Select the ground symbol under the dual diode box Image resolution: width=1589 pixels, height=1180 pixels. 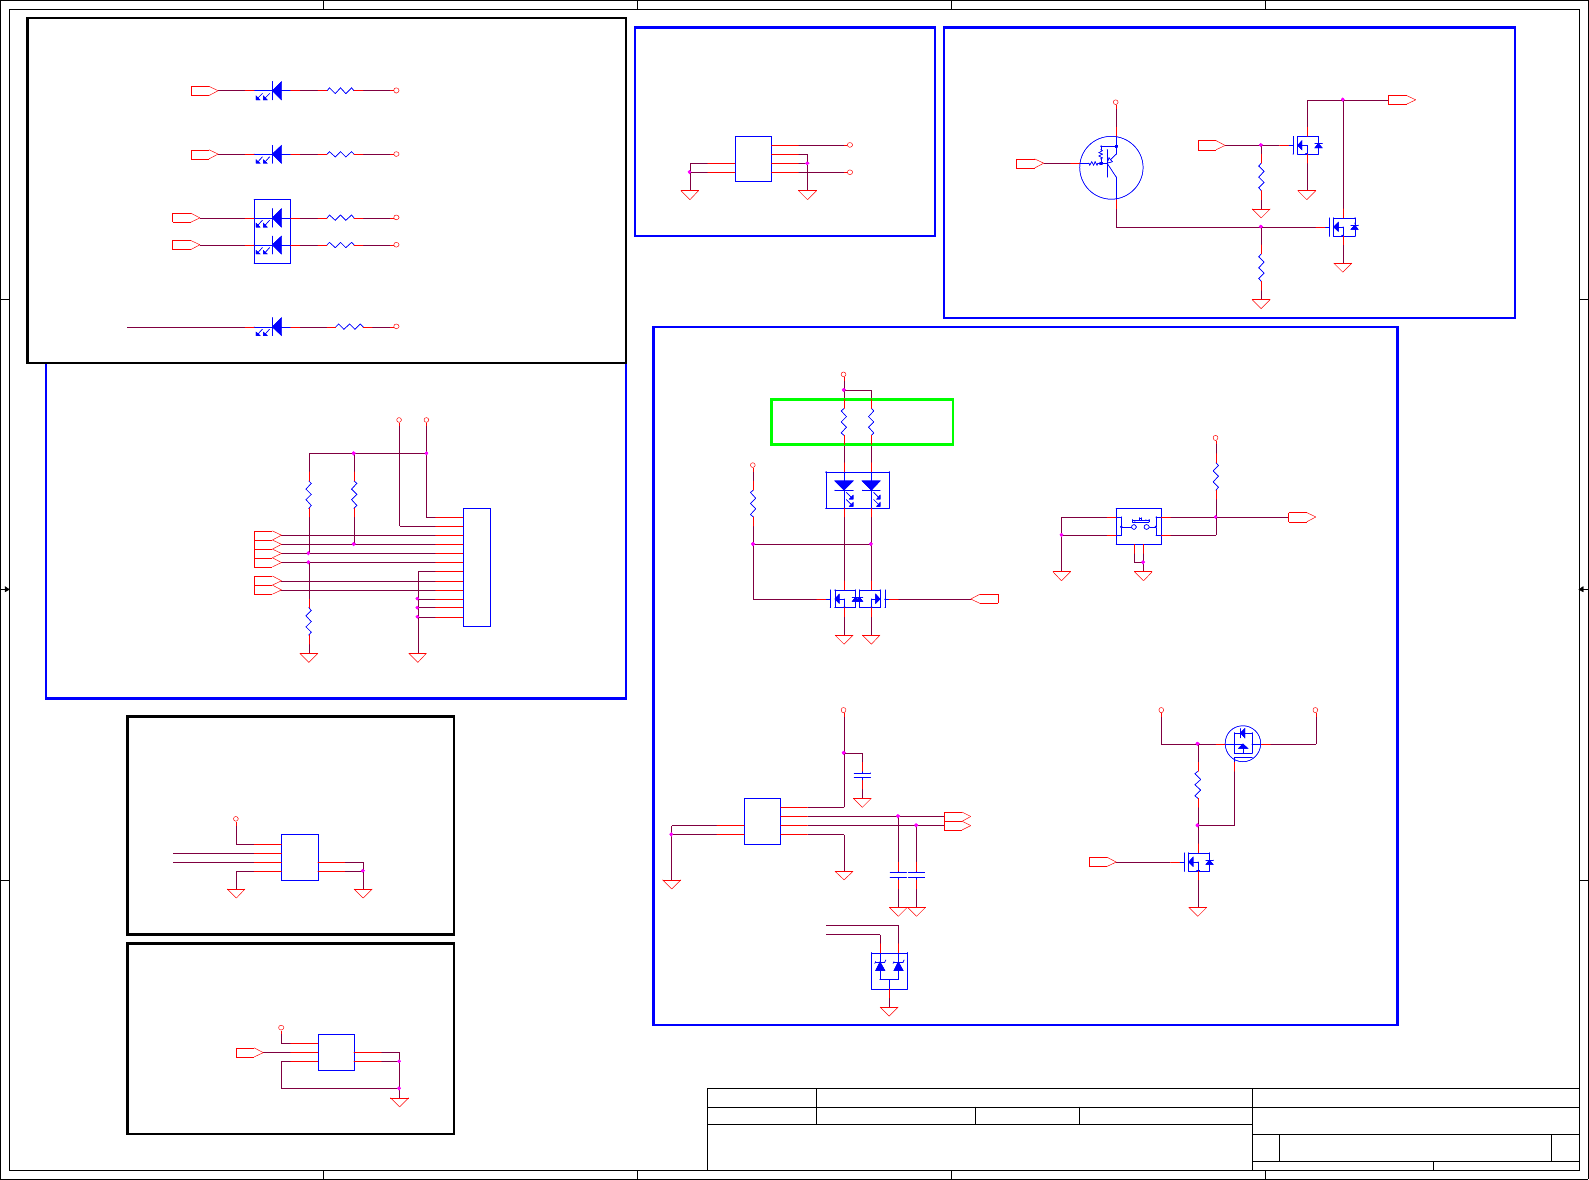pyautogui.click(x=889, y=1011)
